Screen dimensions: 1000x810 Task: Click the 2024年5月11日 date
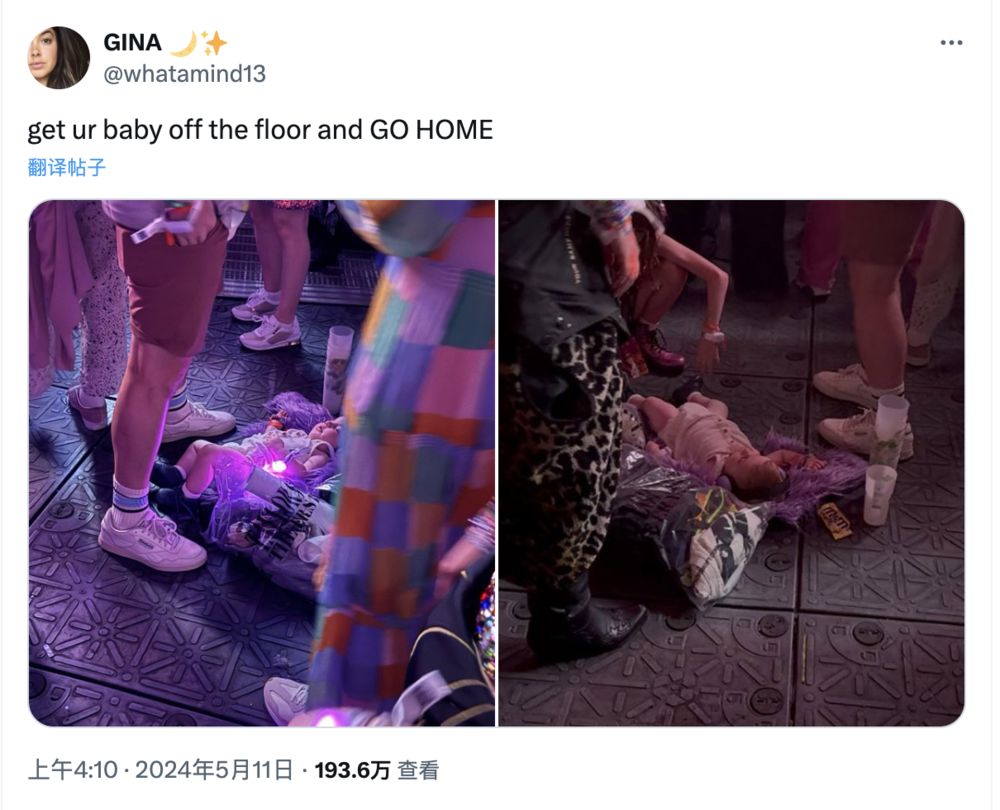click(214, 770)
